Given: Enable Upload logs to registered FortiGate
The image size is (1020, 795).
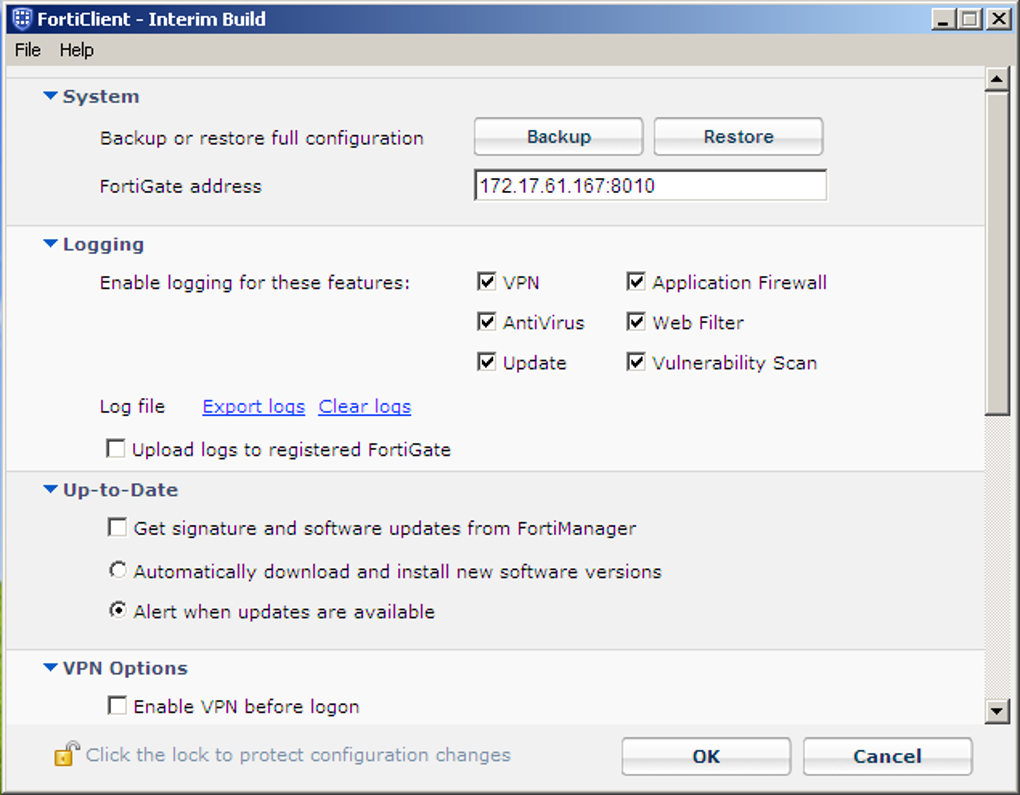Looking at the screenshot, I should [116, 449].
